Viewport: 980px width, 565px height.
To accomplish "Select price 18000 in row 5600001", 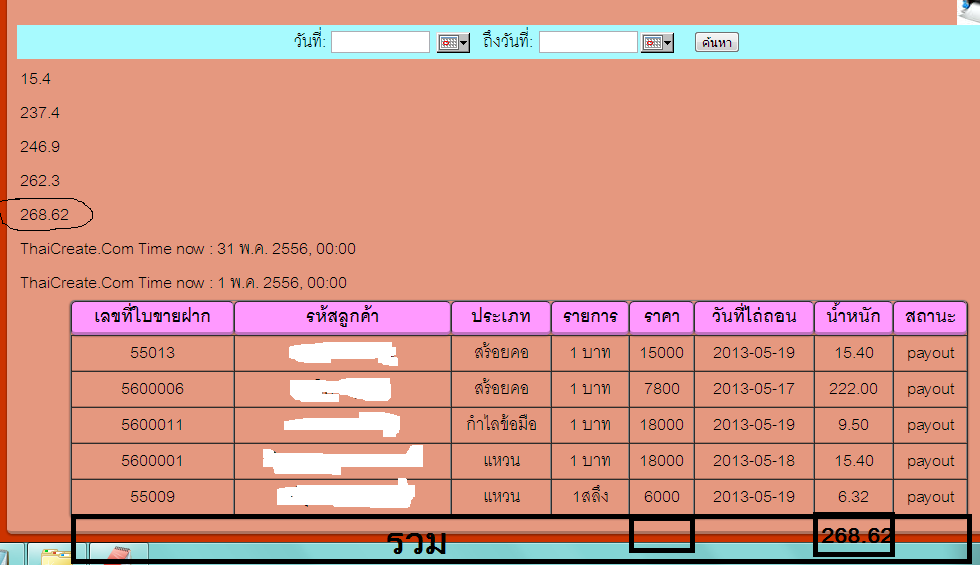I will (662, 461).
